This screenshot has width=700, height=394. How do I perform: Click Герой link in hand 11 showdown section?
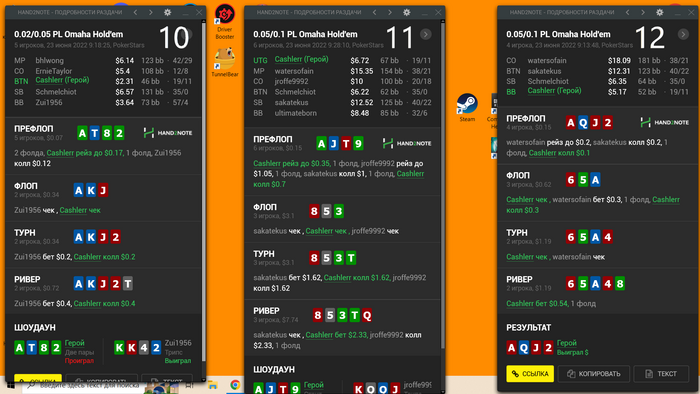tap(314, 385)
